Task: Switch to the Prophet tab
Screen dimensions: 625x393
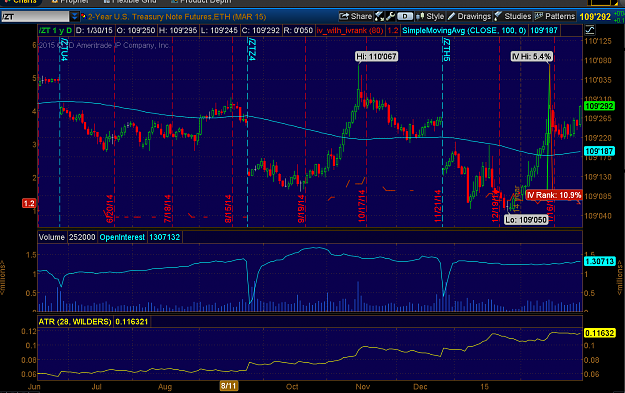Action: pyautogui.click(x=70, y=2)
